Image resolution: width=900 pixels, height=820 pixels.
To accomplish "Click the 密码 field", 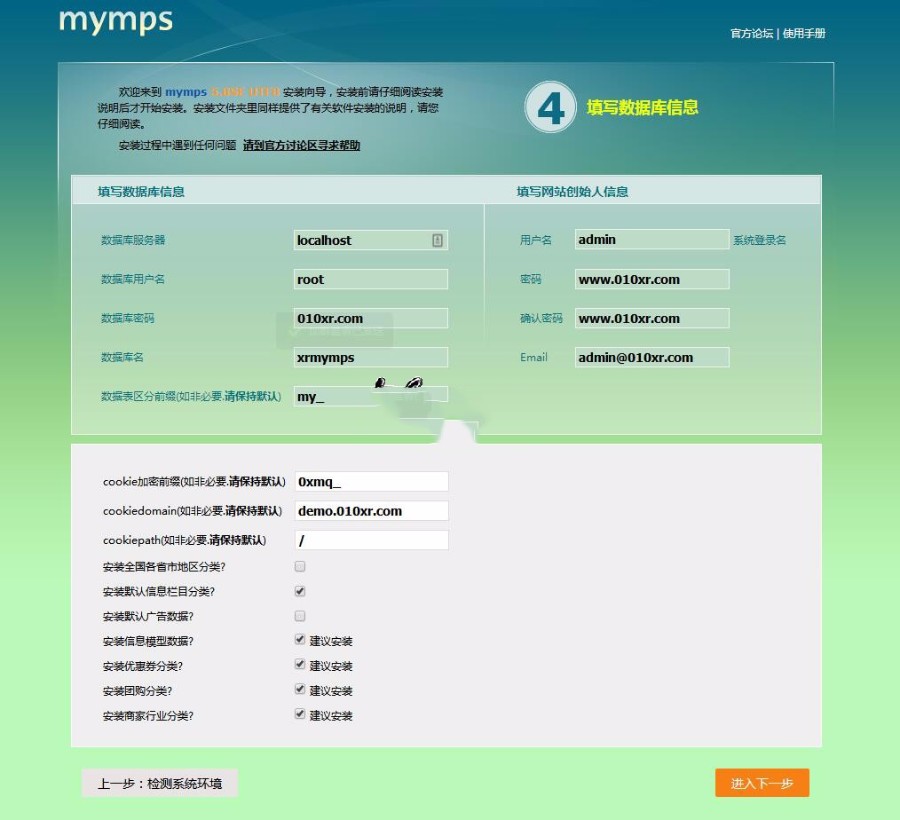I will point(652,279).
